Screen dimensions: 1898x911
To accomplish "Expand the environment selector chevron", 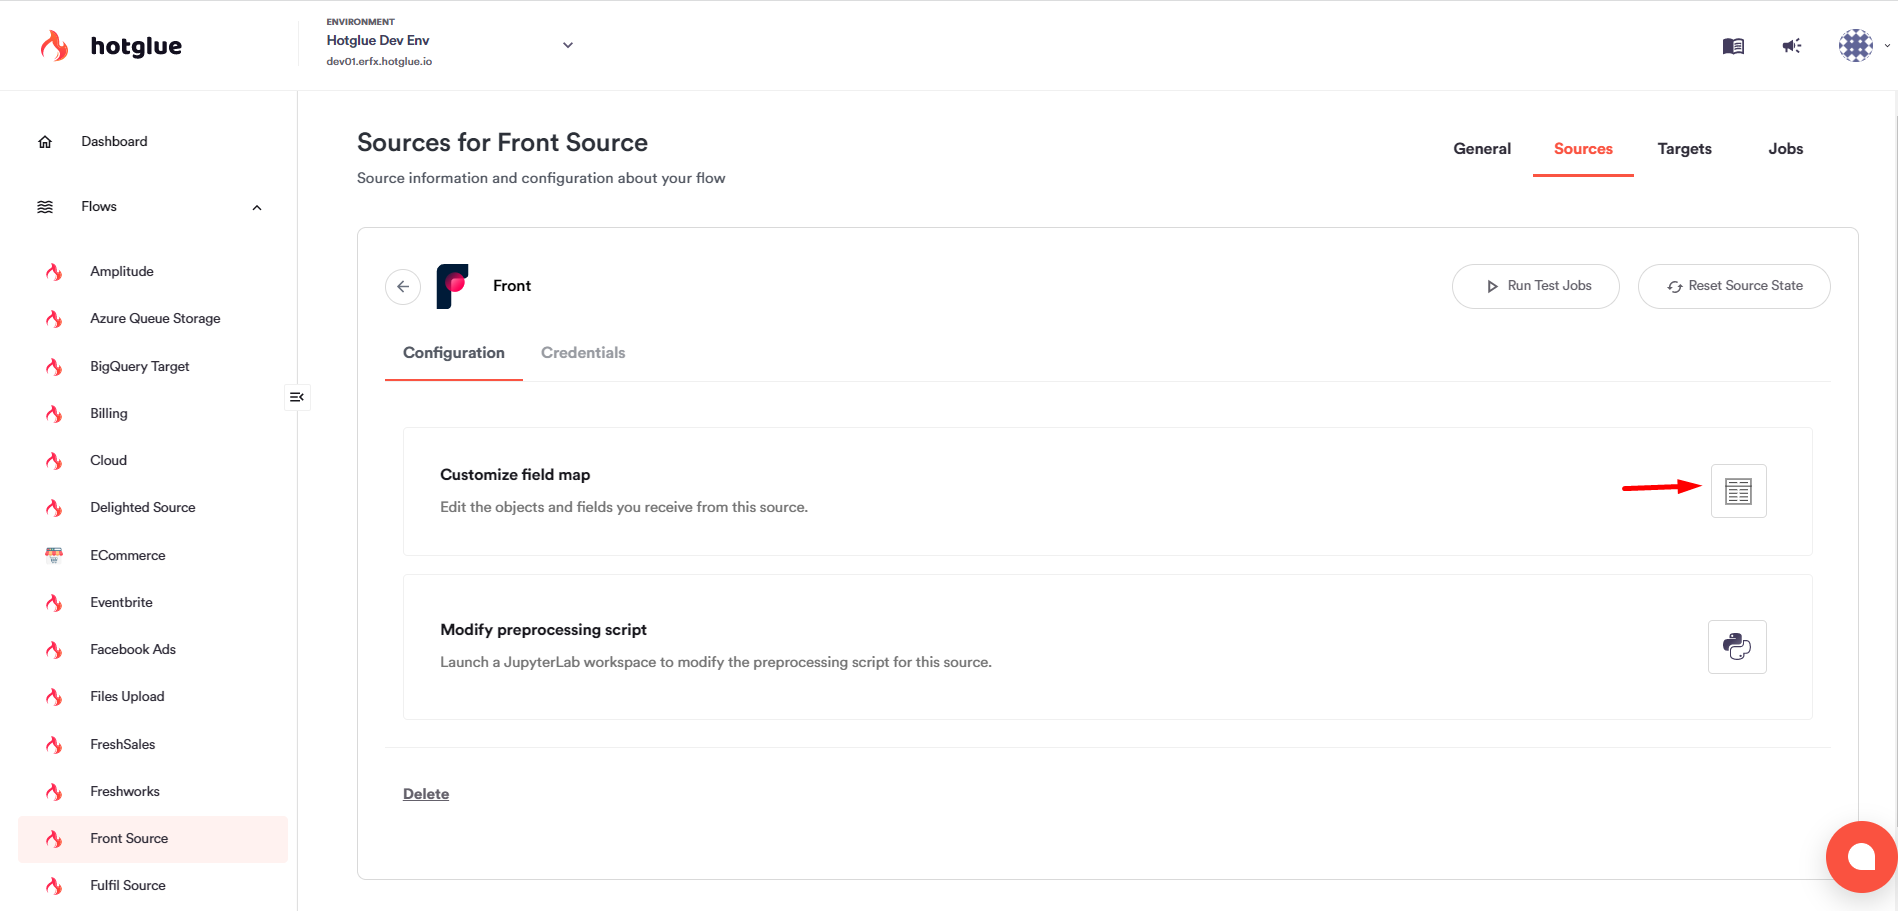I will coord(568,45).
